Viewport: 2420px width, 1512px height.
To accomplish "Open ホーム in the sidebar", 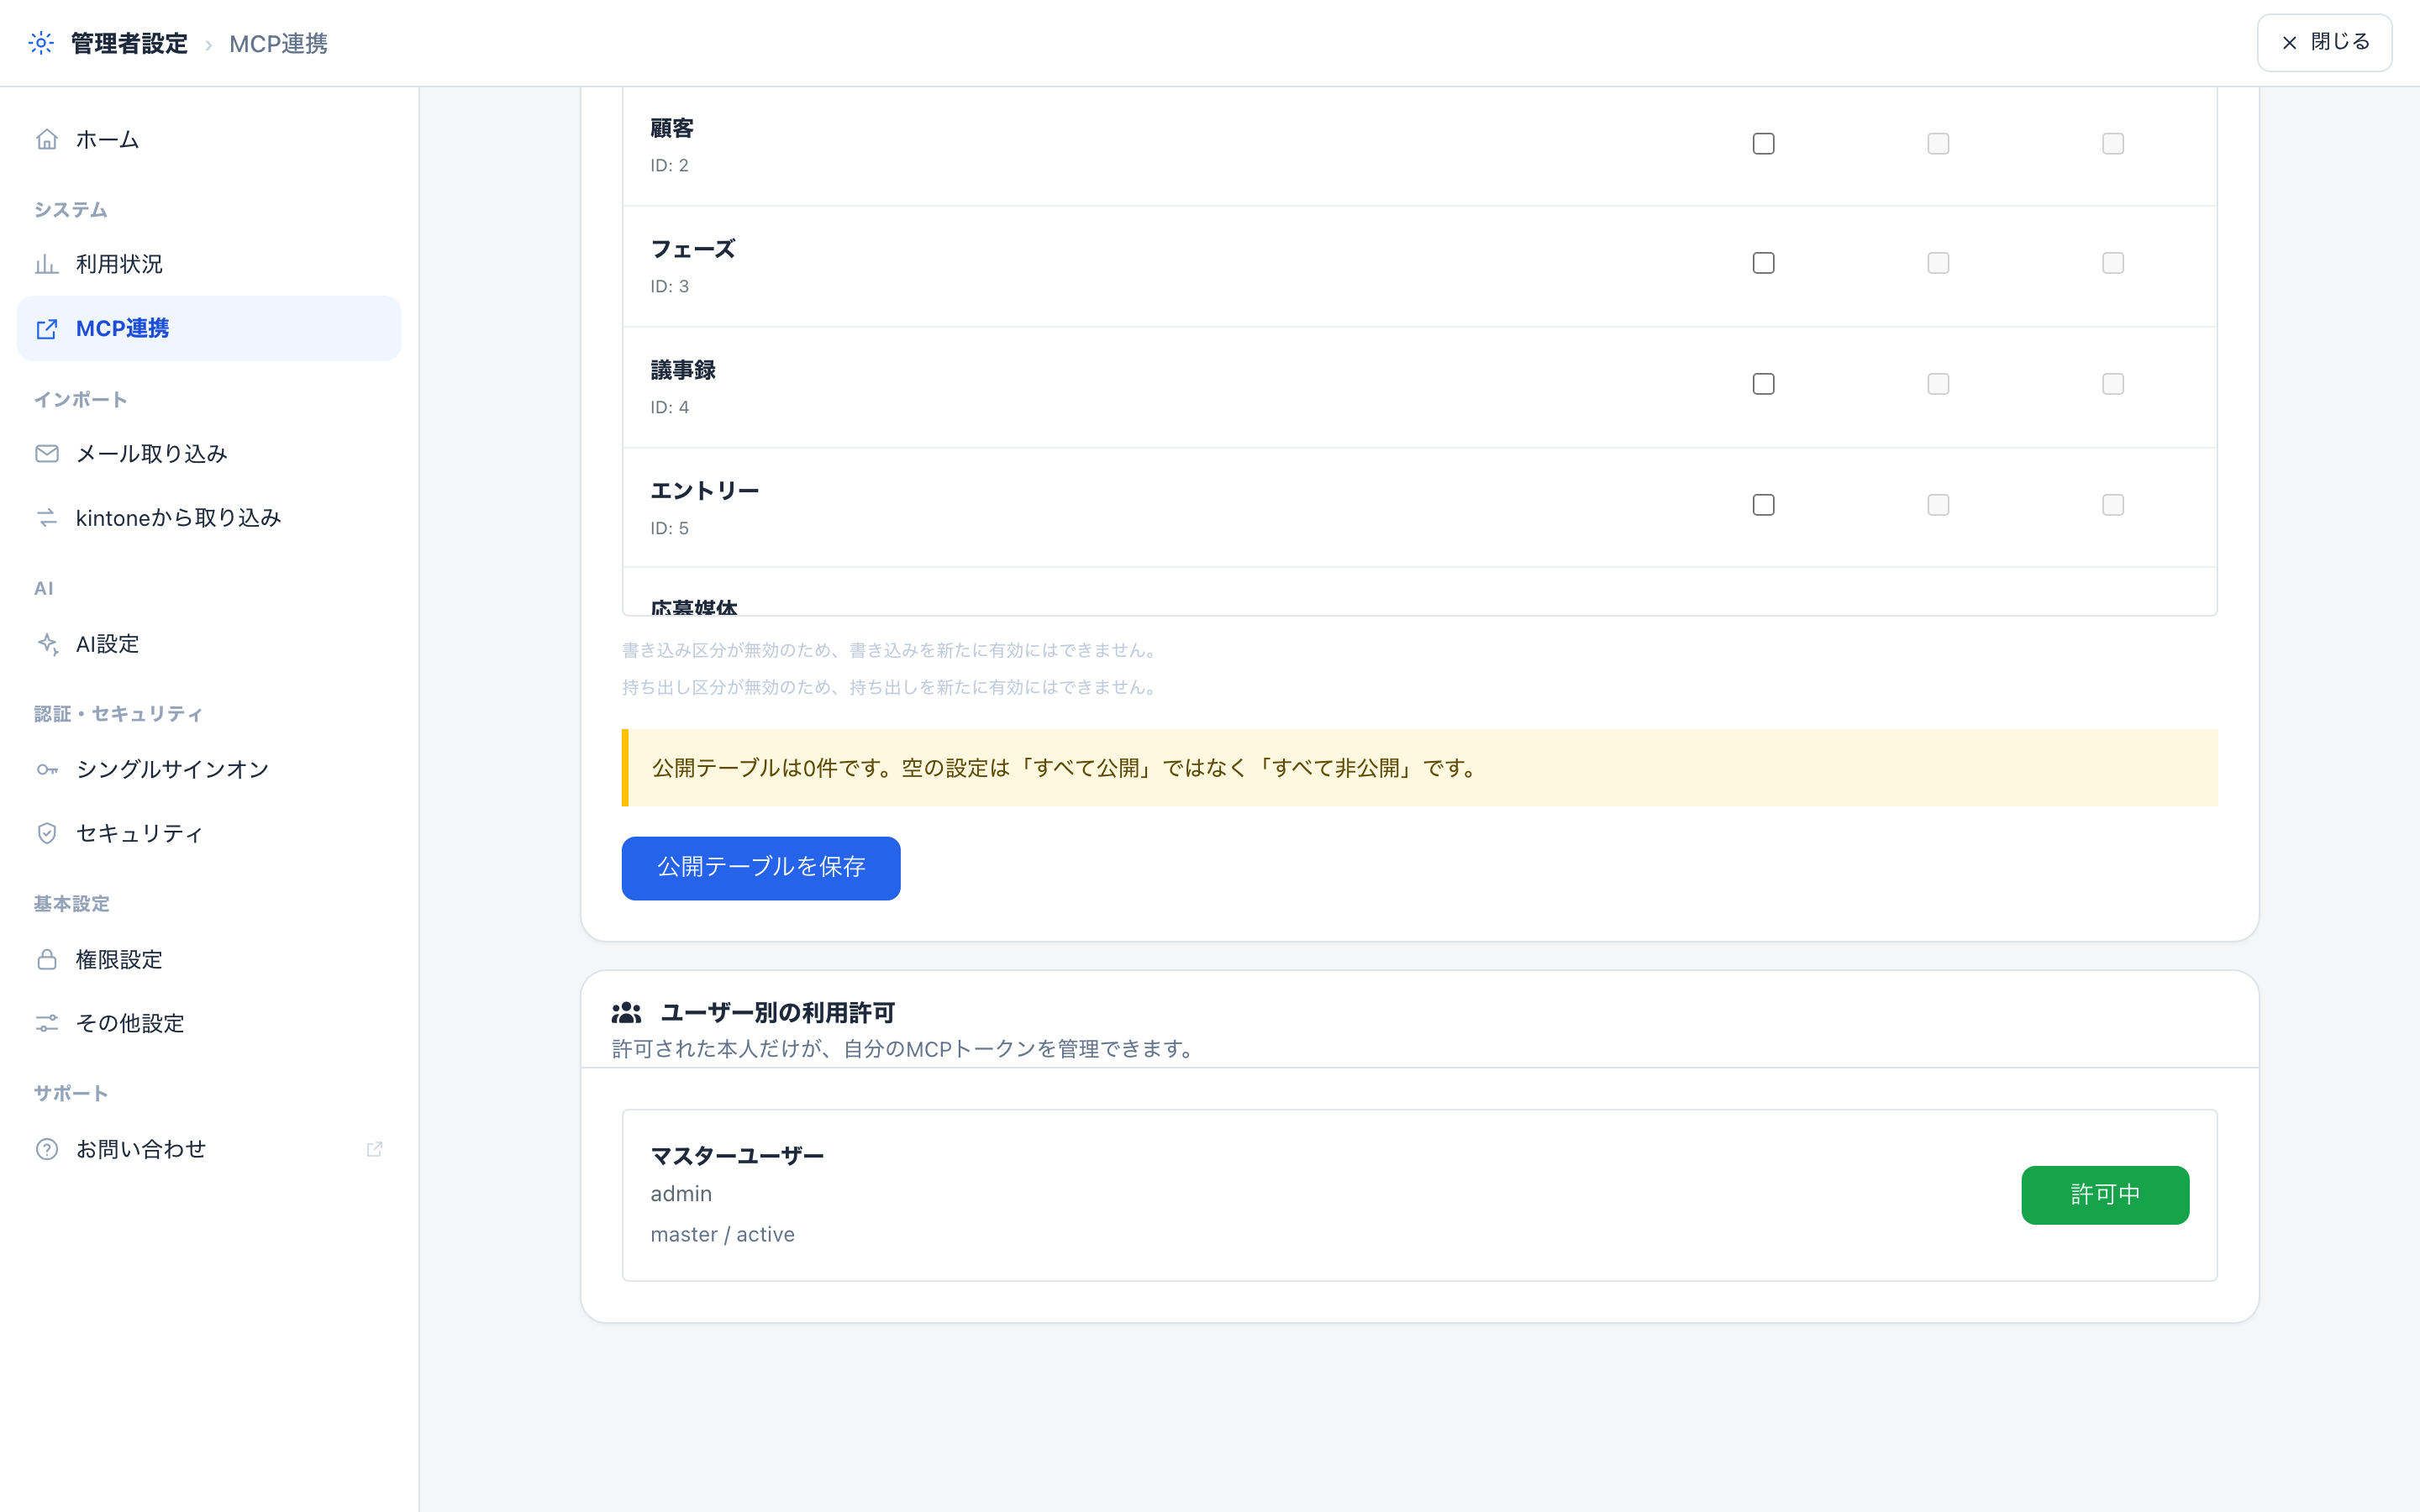I will pos(209,139).
